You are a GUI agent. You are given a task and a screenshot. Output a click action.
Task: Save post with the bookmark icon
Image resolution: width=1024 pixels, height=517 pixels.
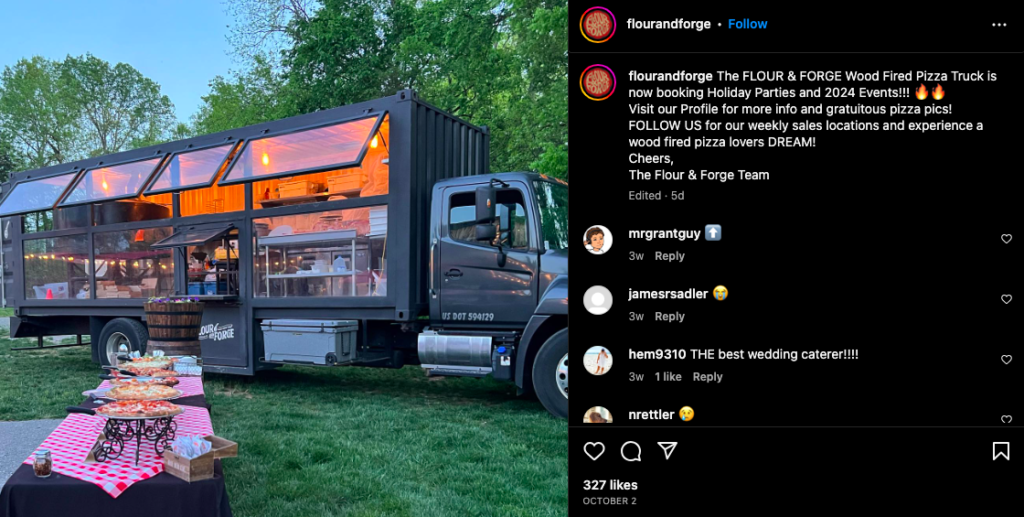coord(1000,451)
